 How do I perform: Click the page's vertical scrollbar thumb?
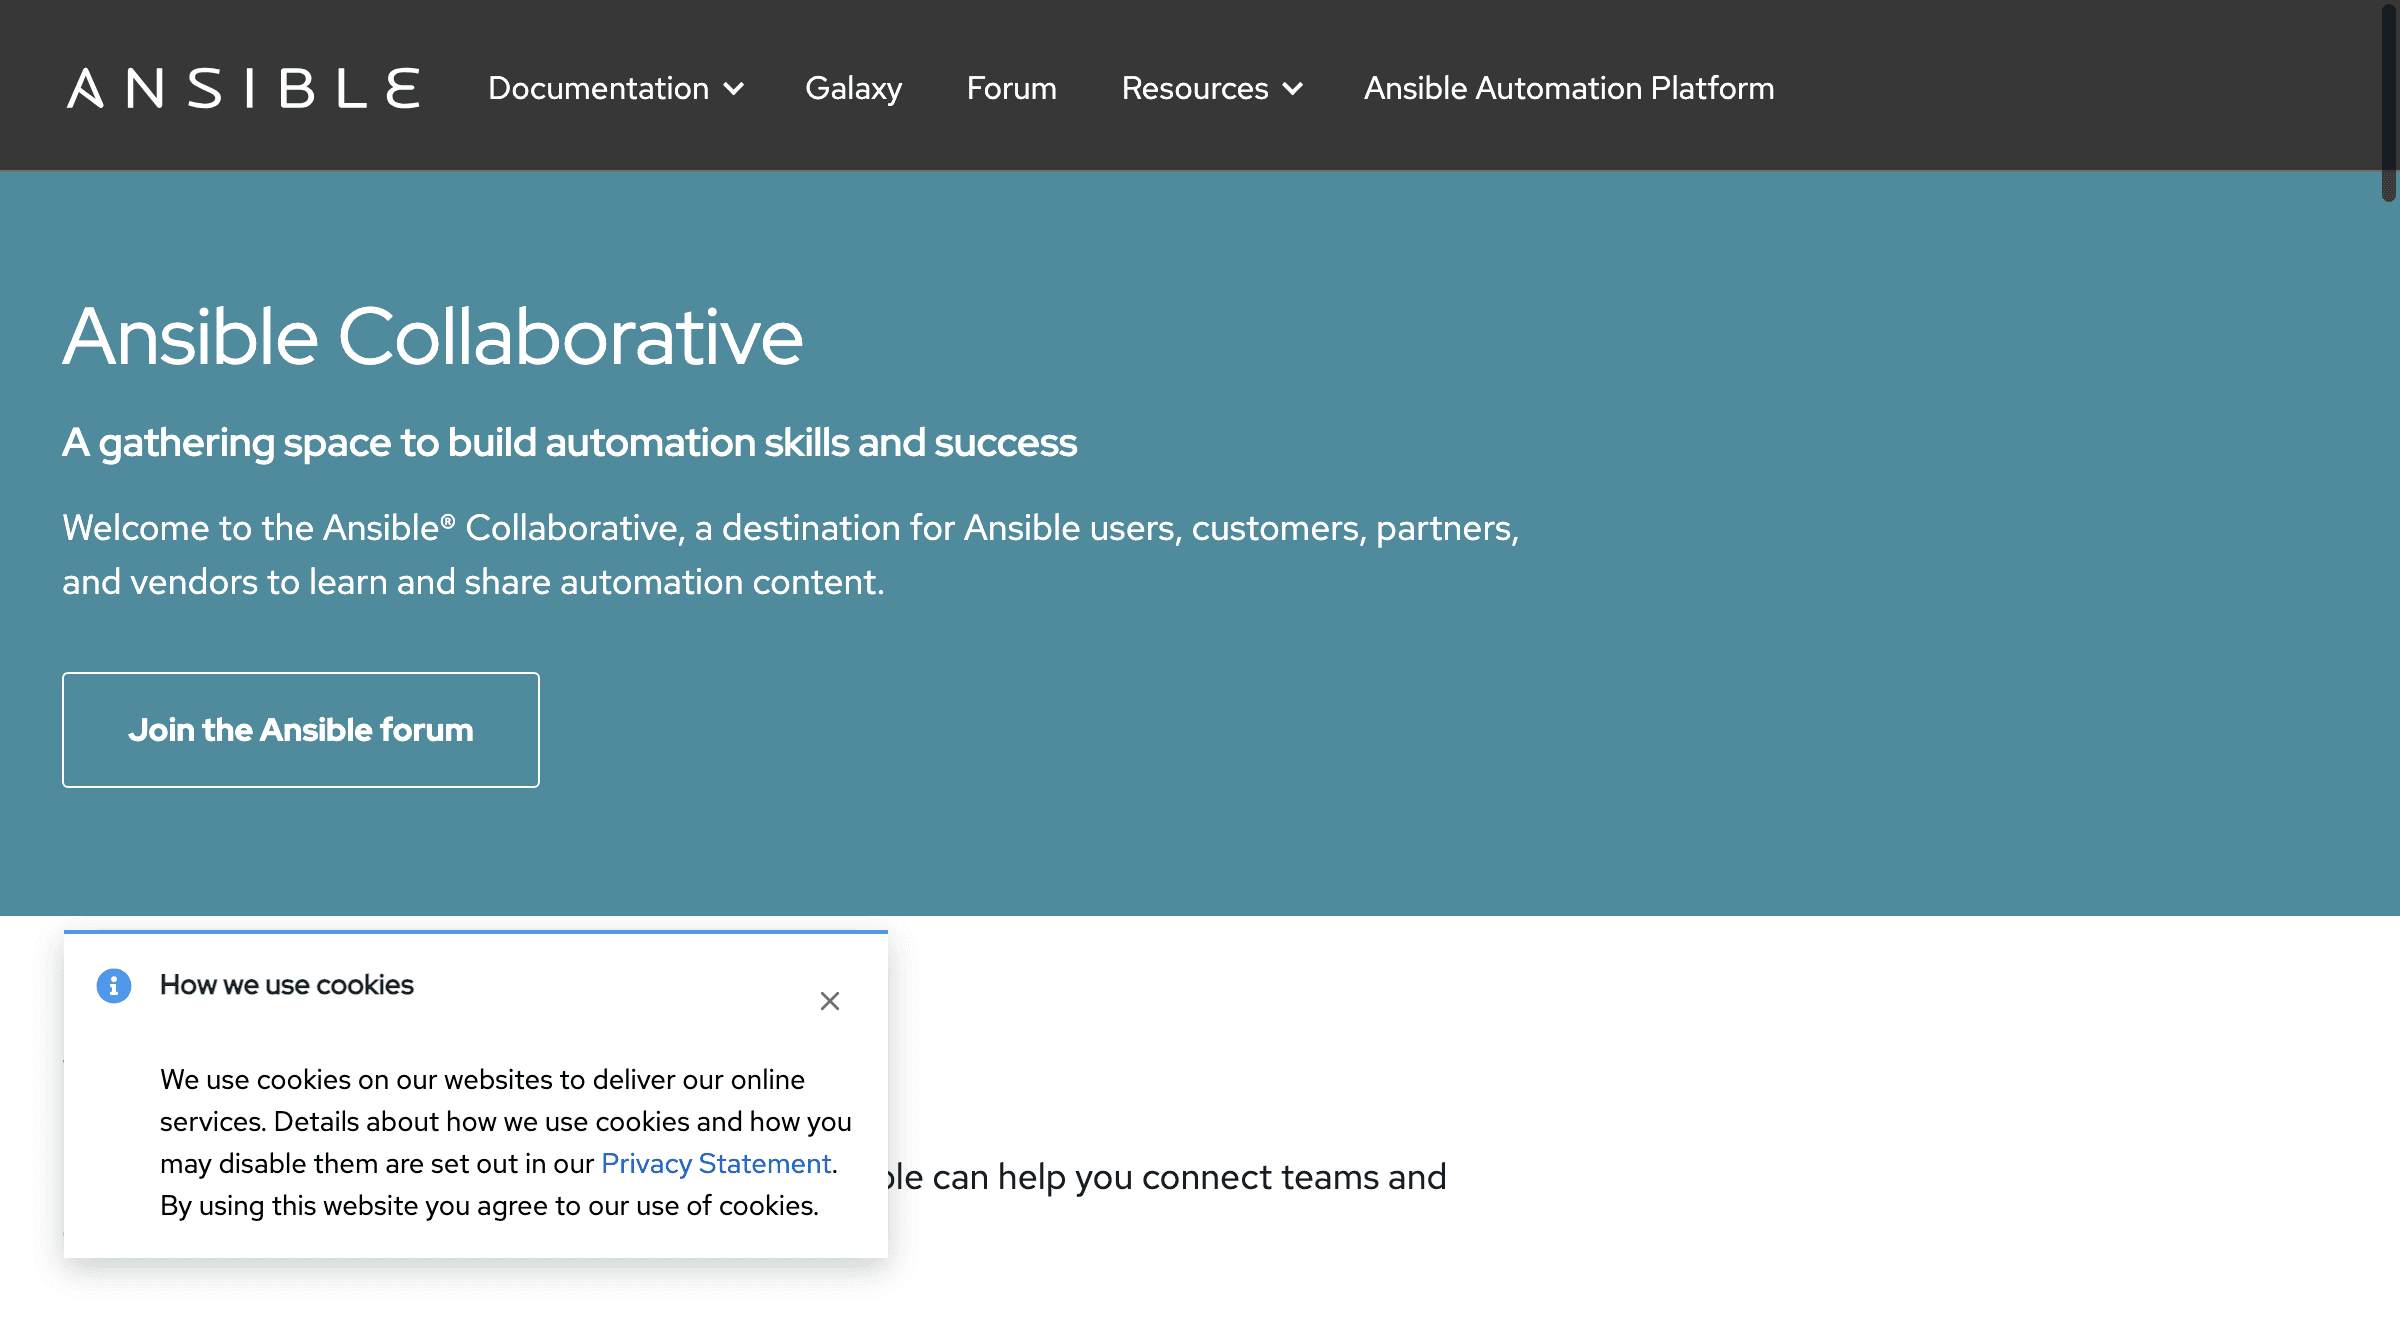tap(2388, 100)
